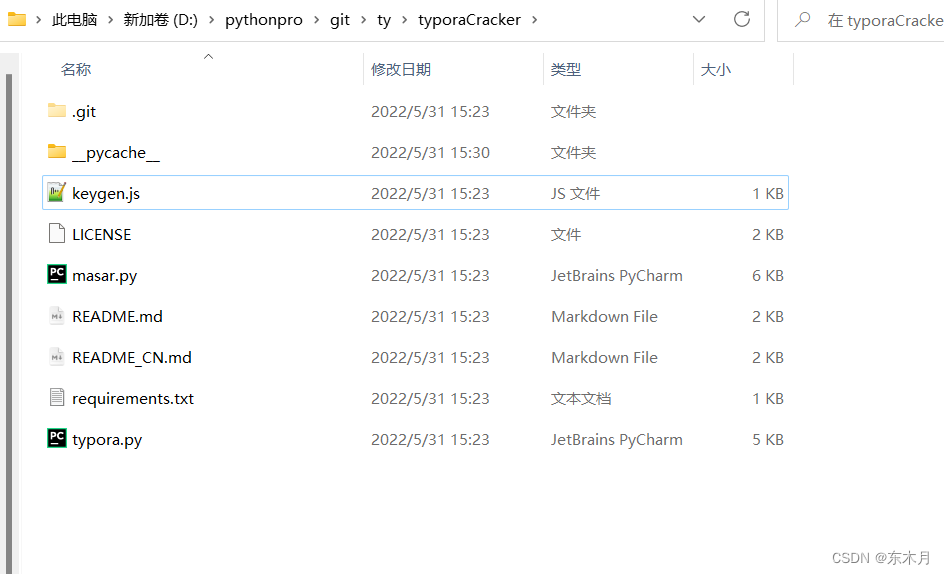944x574 pixels.
Task: Click the 文件夹 type of .git
Action: [573, 111]
